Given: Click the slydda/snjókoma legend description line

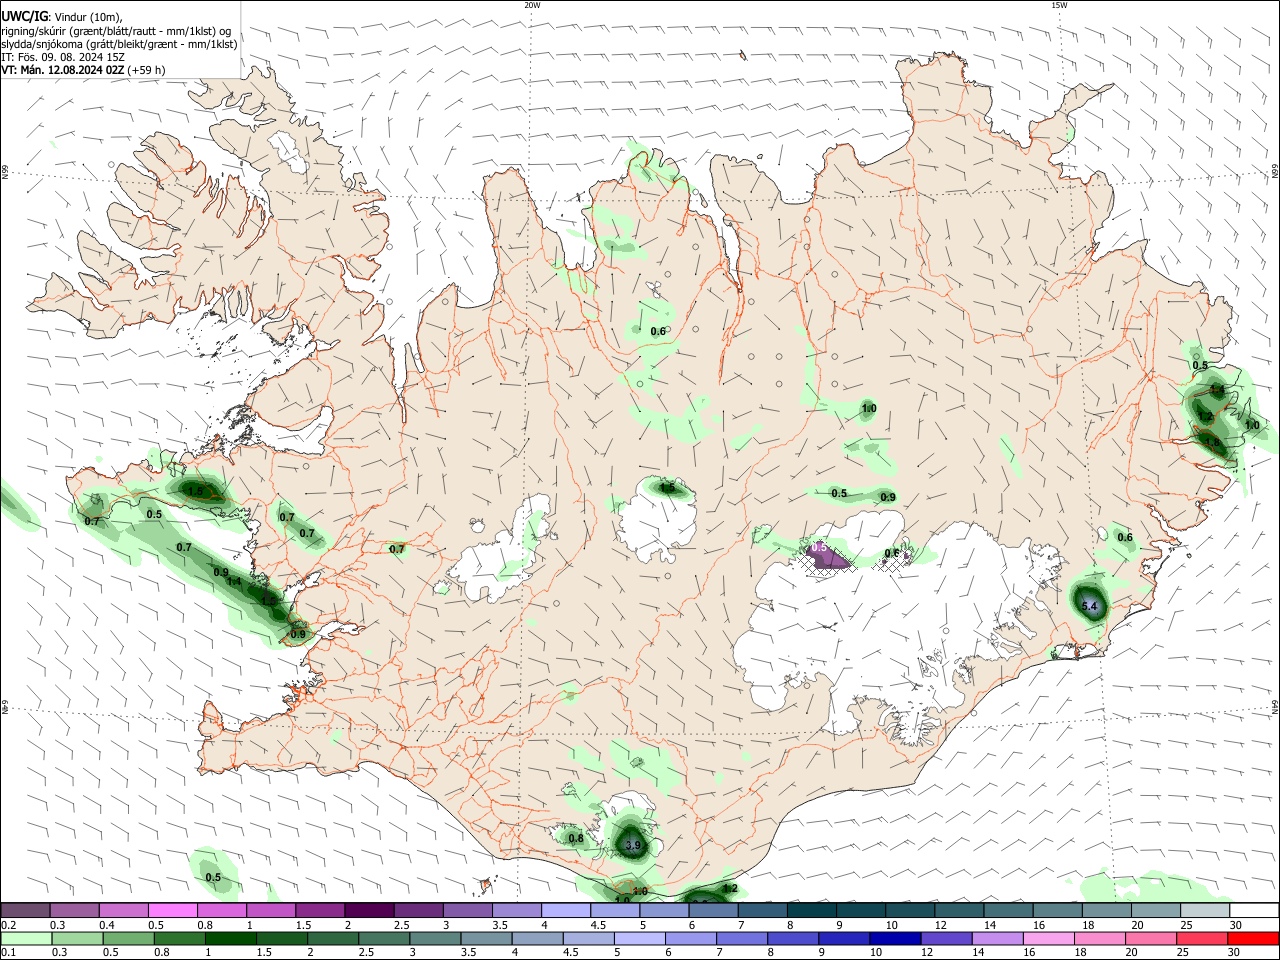Looking at the screenshot, I should [x=119, y=44].
